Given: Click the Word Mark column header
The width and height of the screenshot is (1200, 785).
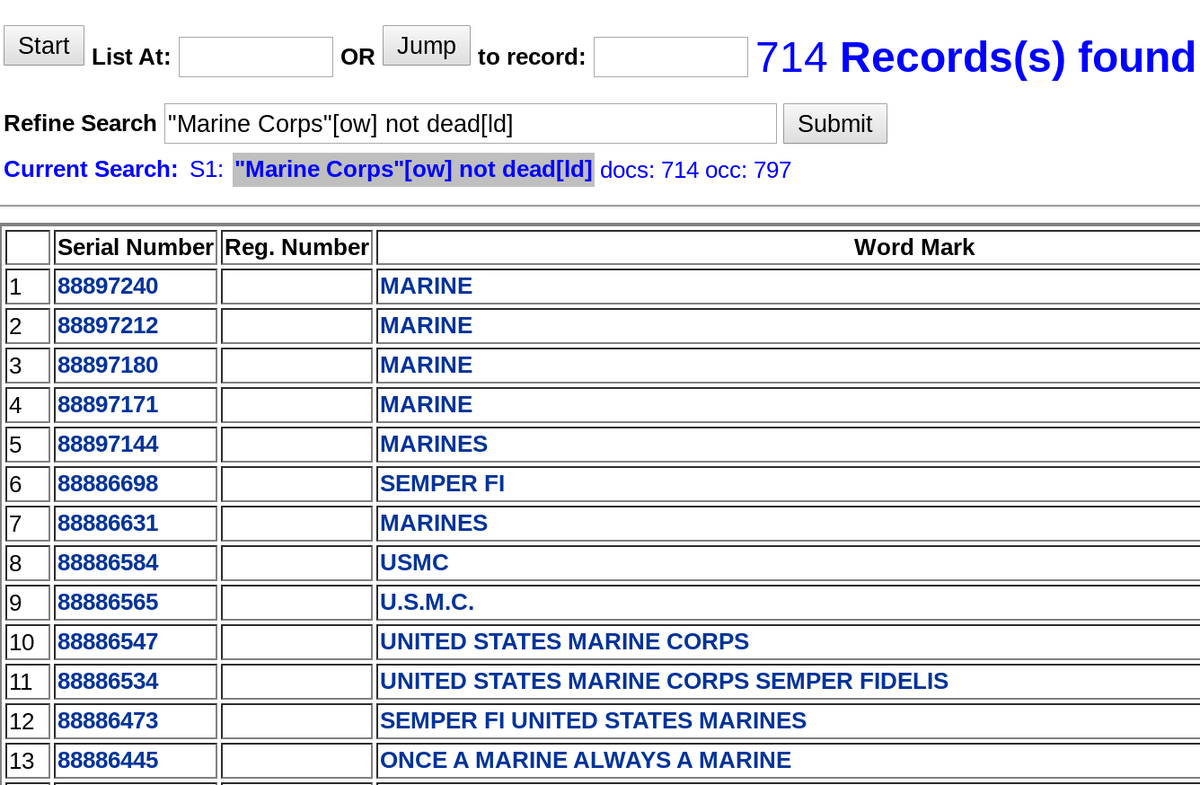Looking at the screenshot, I should click(914, 247).
